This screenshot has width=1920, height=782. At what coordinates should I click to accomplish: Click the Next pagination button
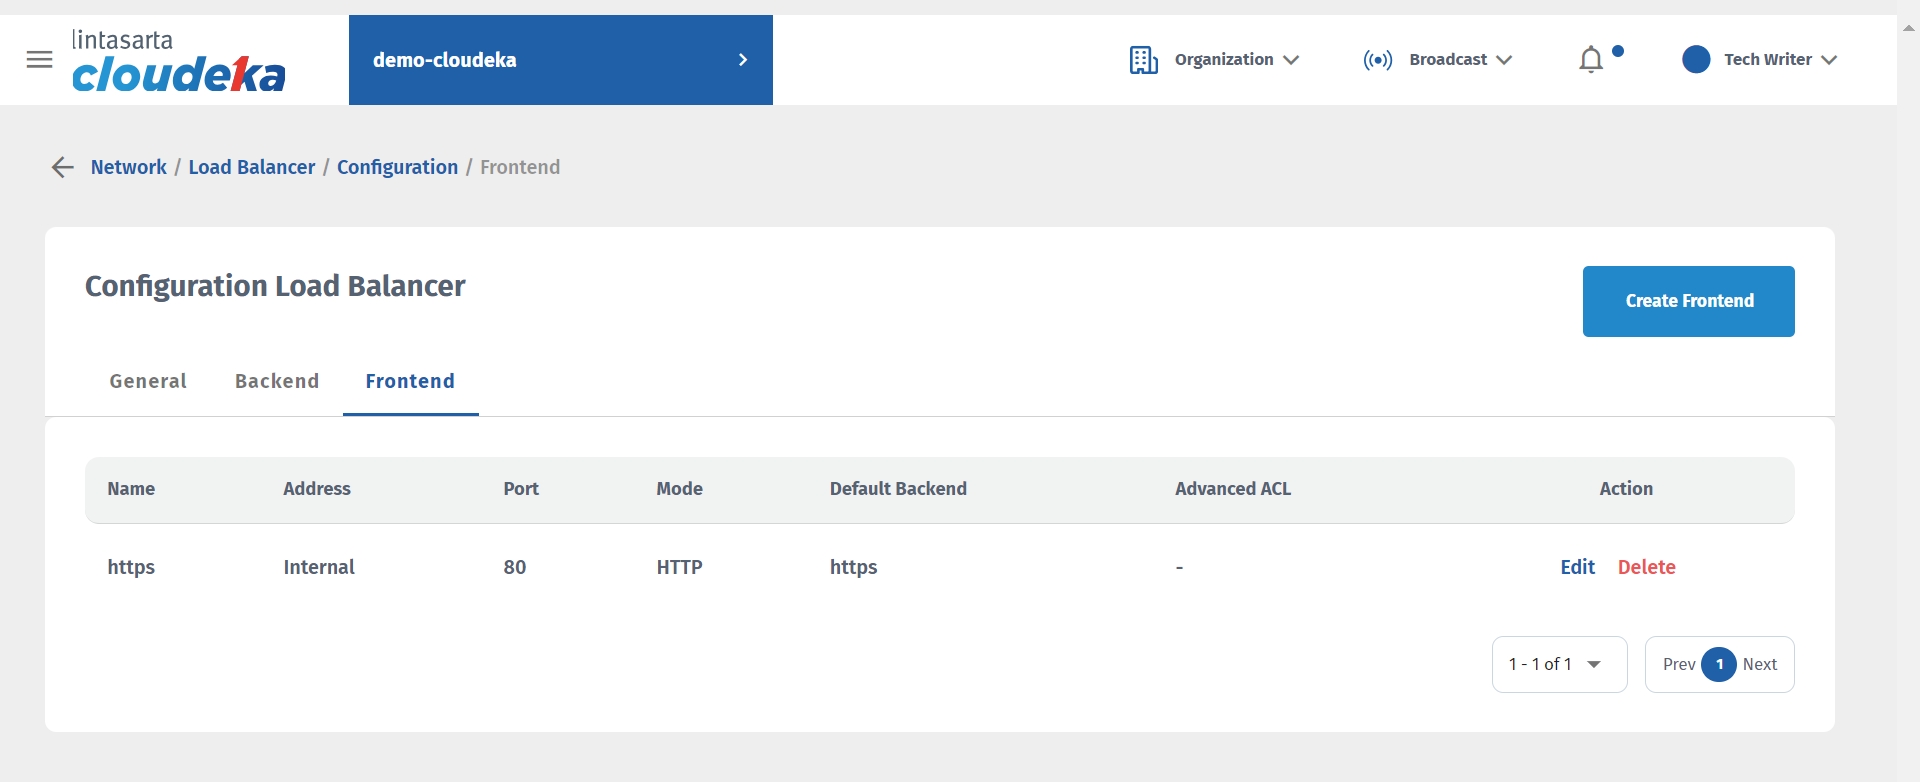pos(1760,664)
